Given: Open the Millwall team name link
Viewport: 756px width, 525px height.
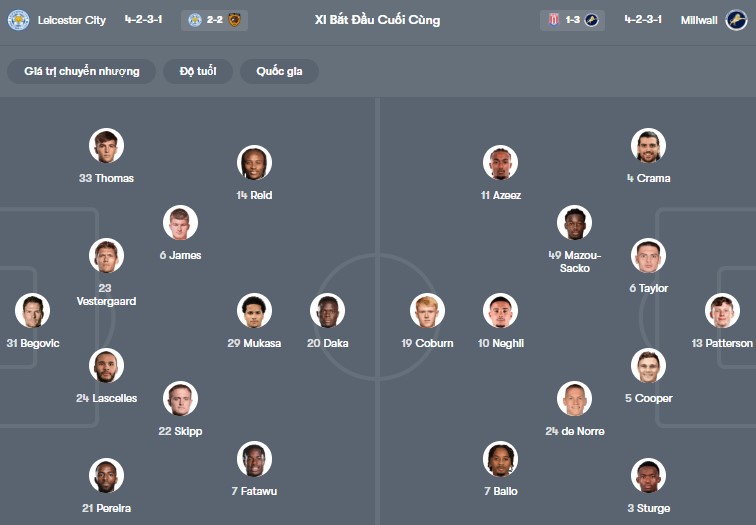Looking at the screenshot, I should point(699,20).
